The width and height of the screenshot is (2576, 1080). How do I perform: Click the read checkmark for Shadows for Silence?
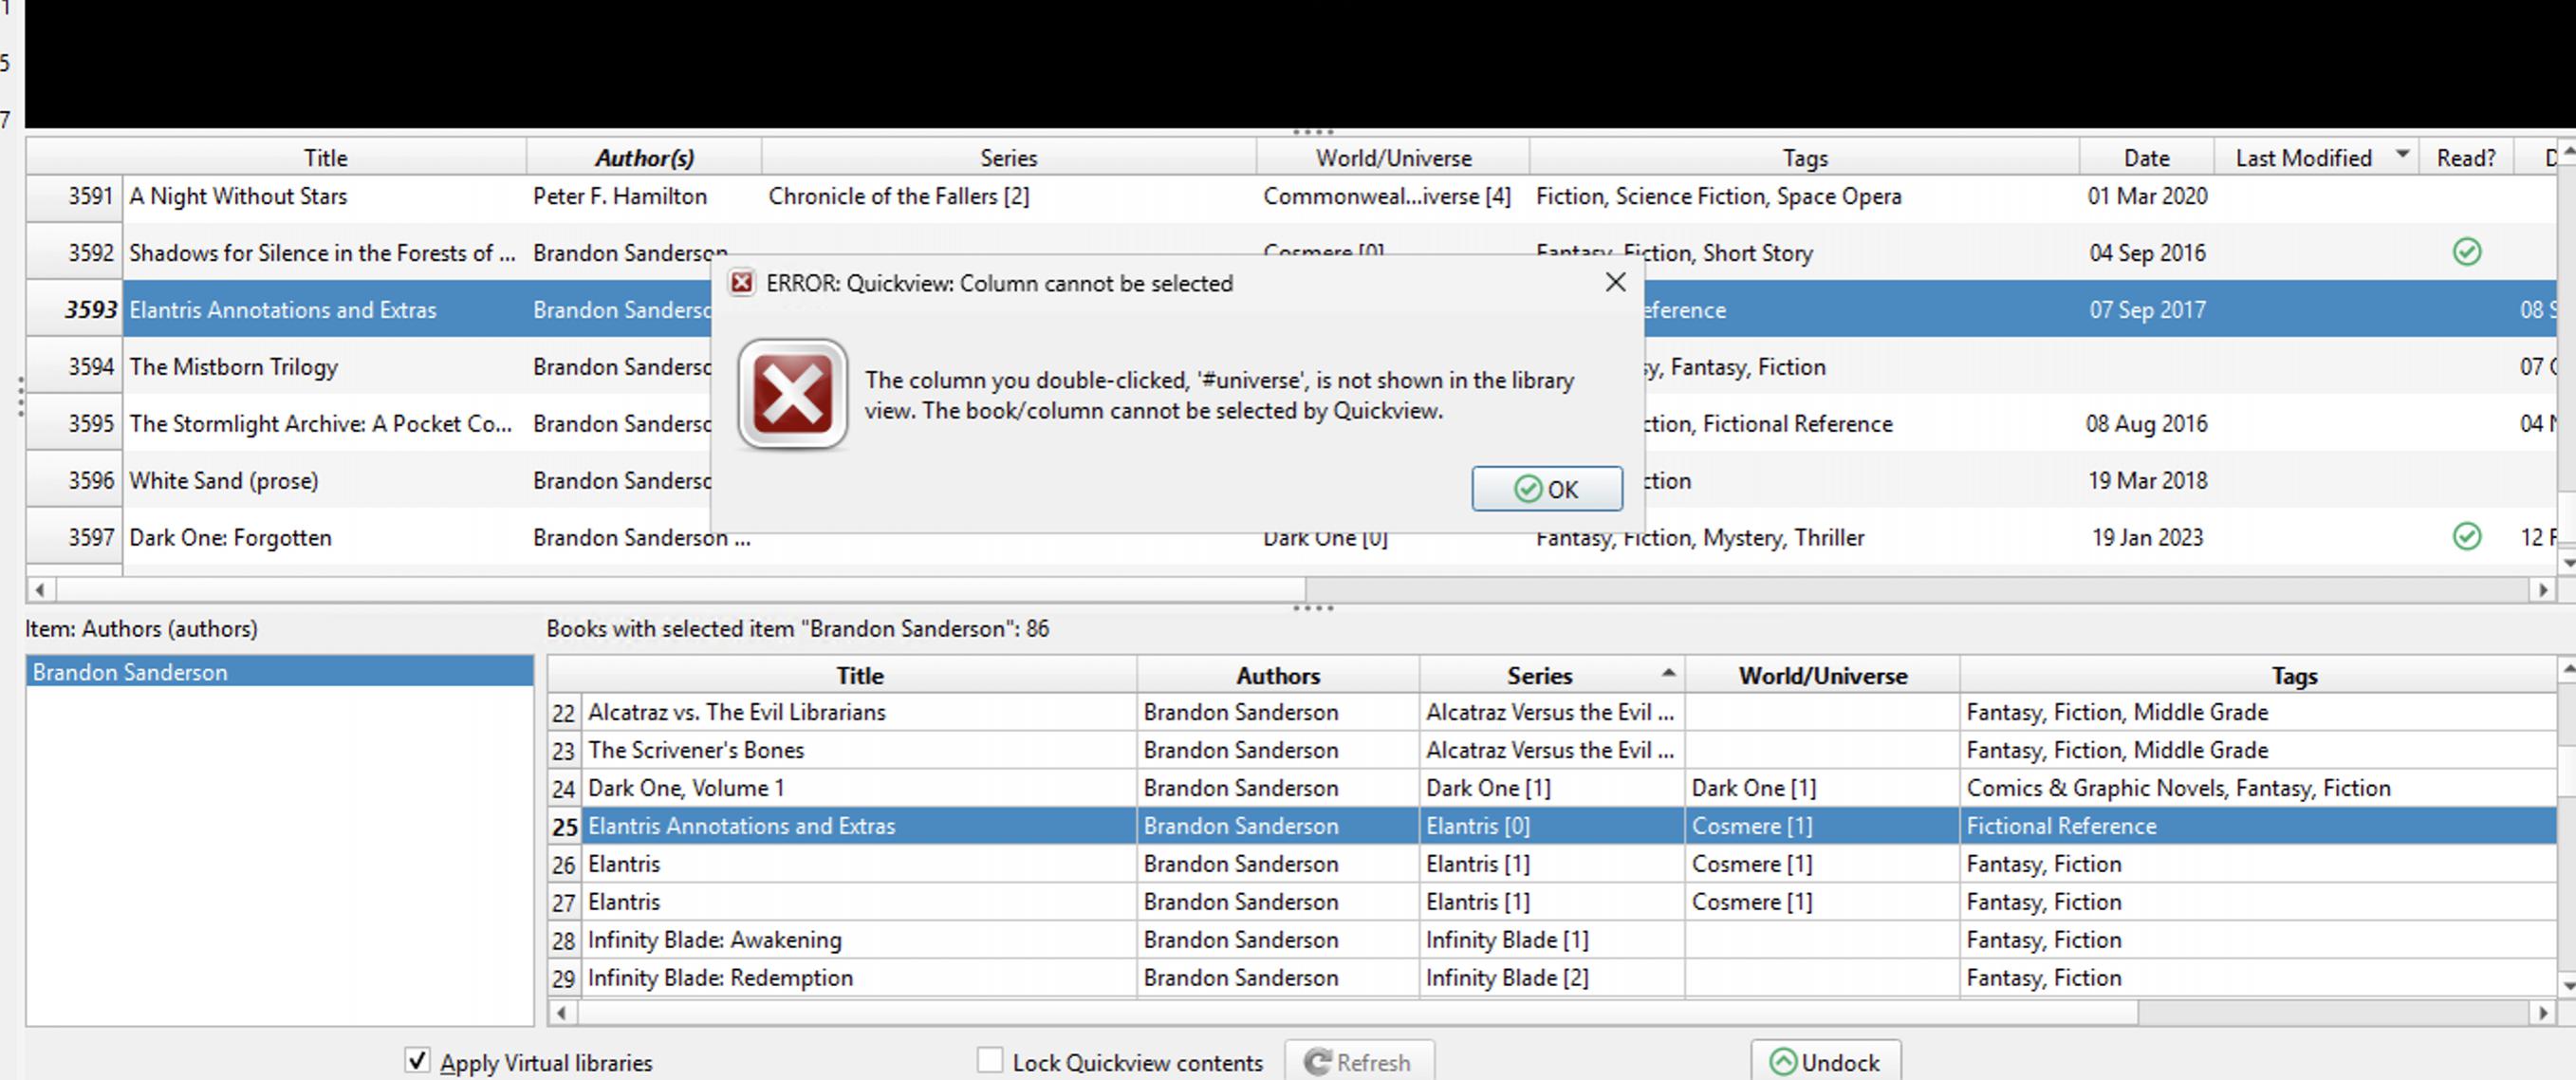[2466, 252]
